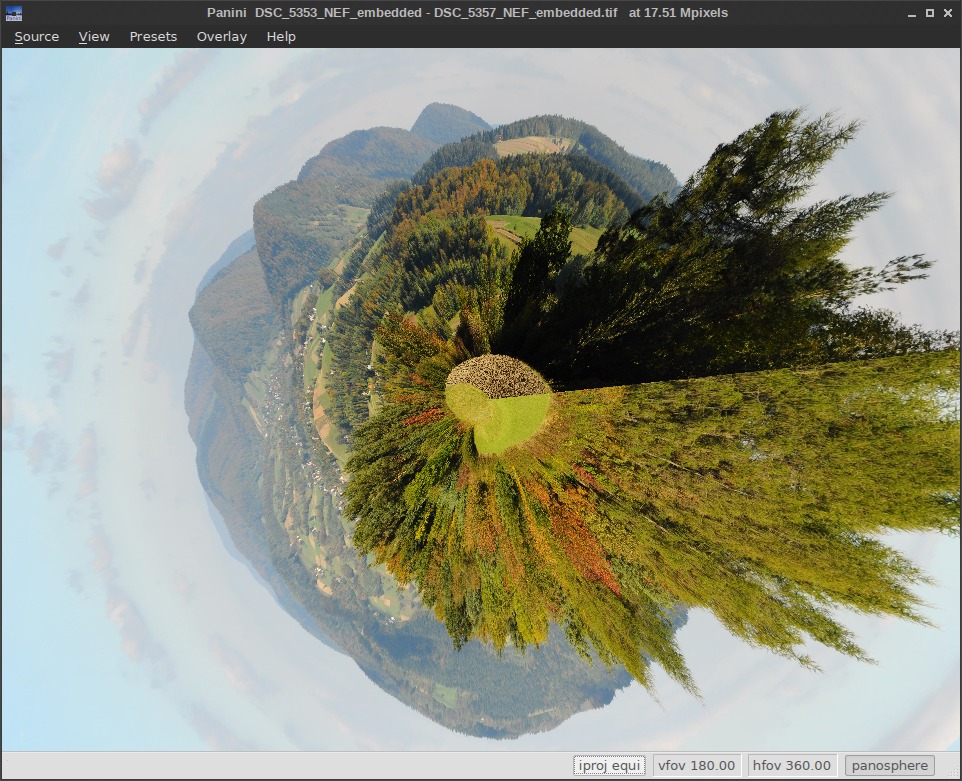Open the Presets menu

pos(153,37)
